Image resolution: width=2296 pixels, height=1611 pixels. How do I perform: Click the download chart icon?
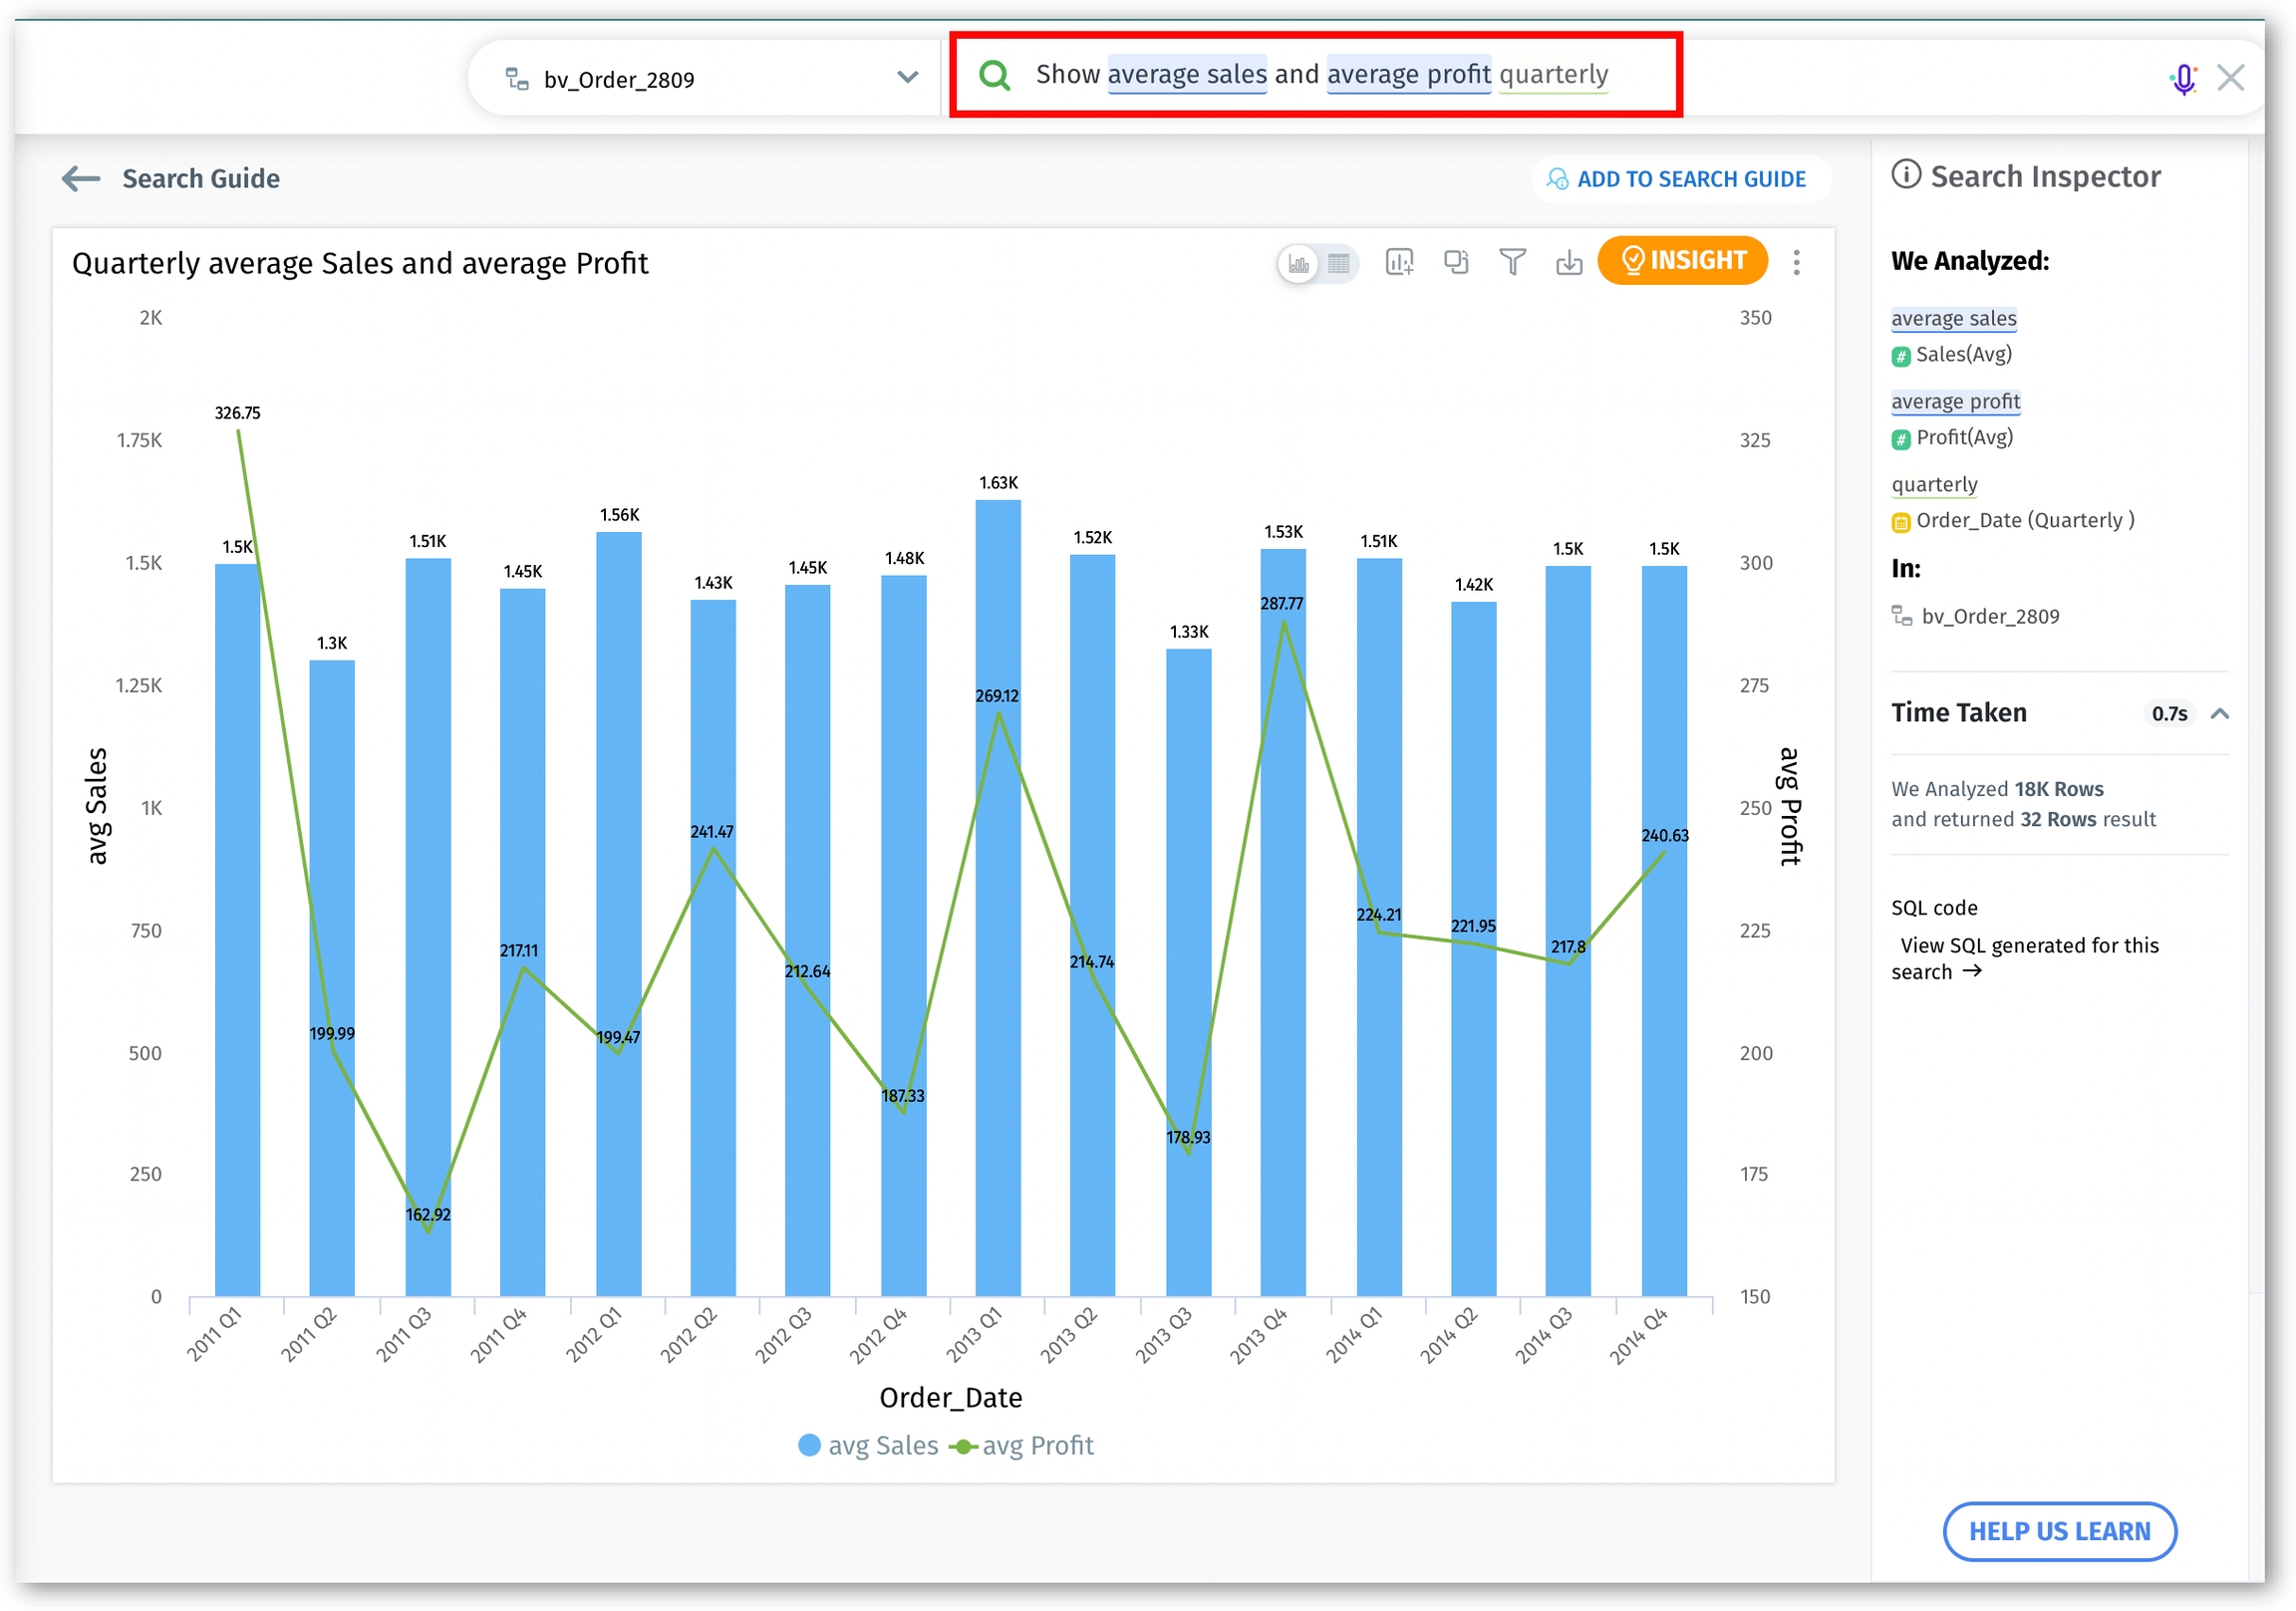coord(1568,262)
